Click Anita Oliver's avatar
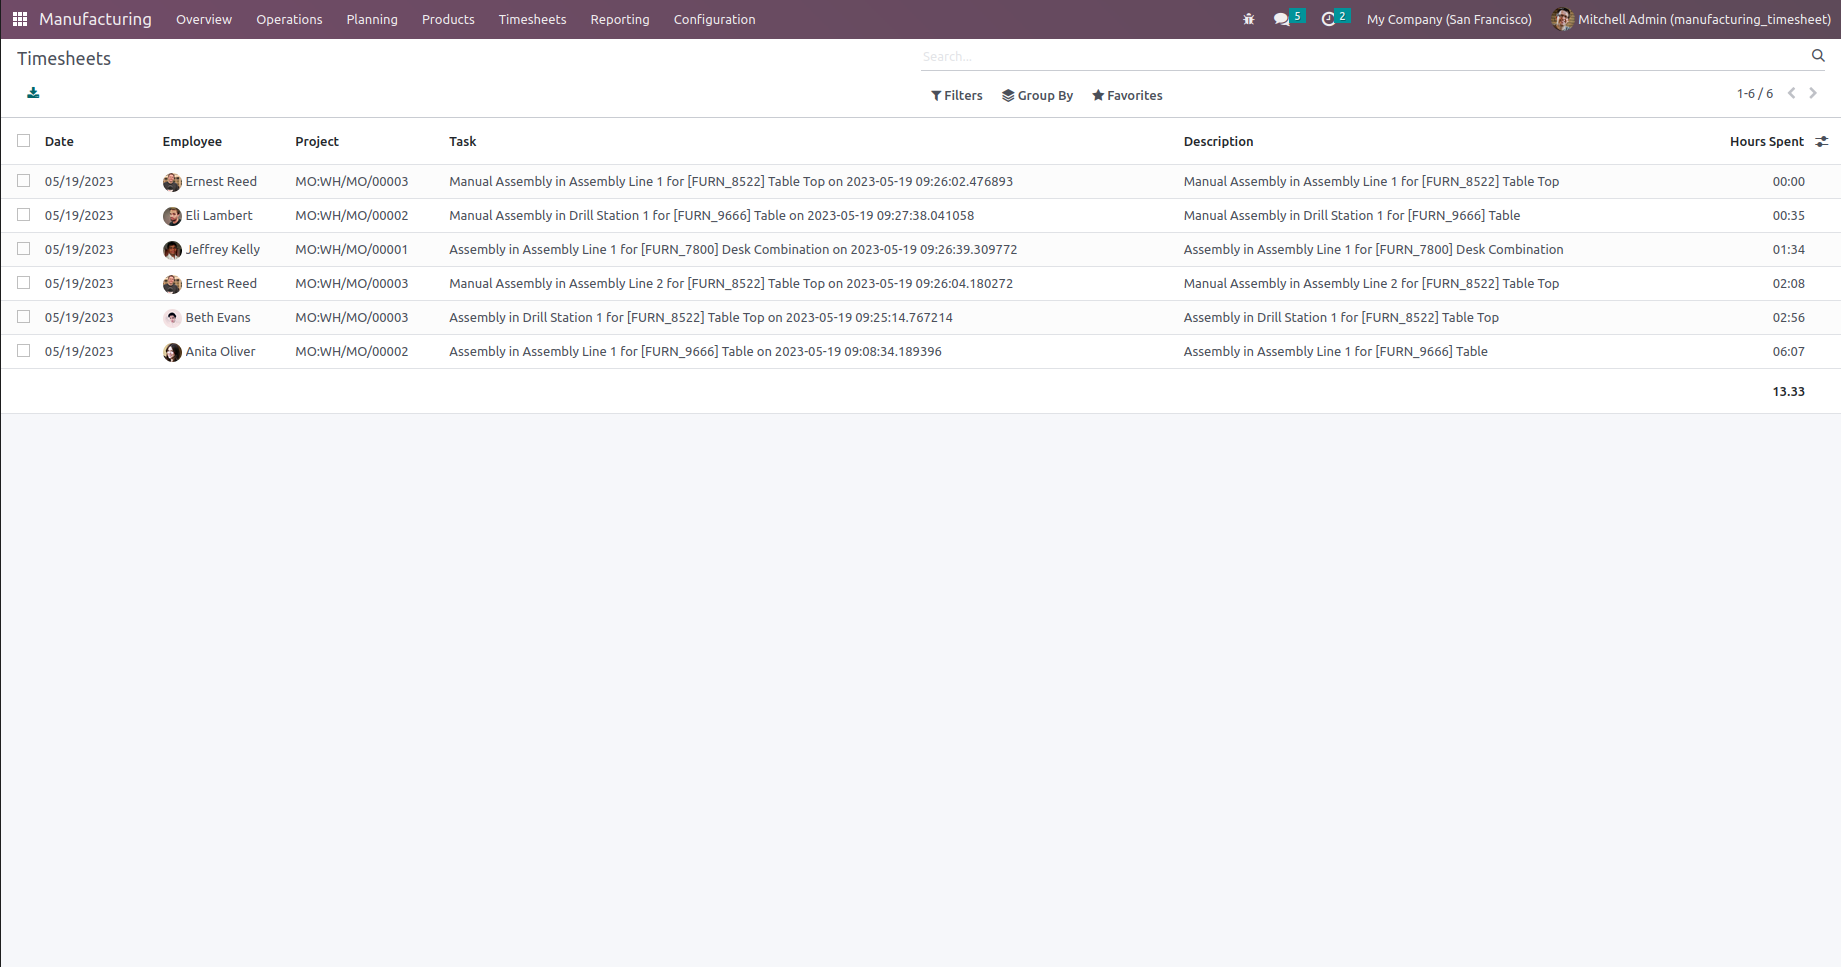This screenshot has height=967, width=1841. [x=172, y=352]
